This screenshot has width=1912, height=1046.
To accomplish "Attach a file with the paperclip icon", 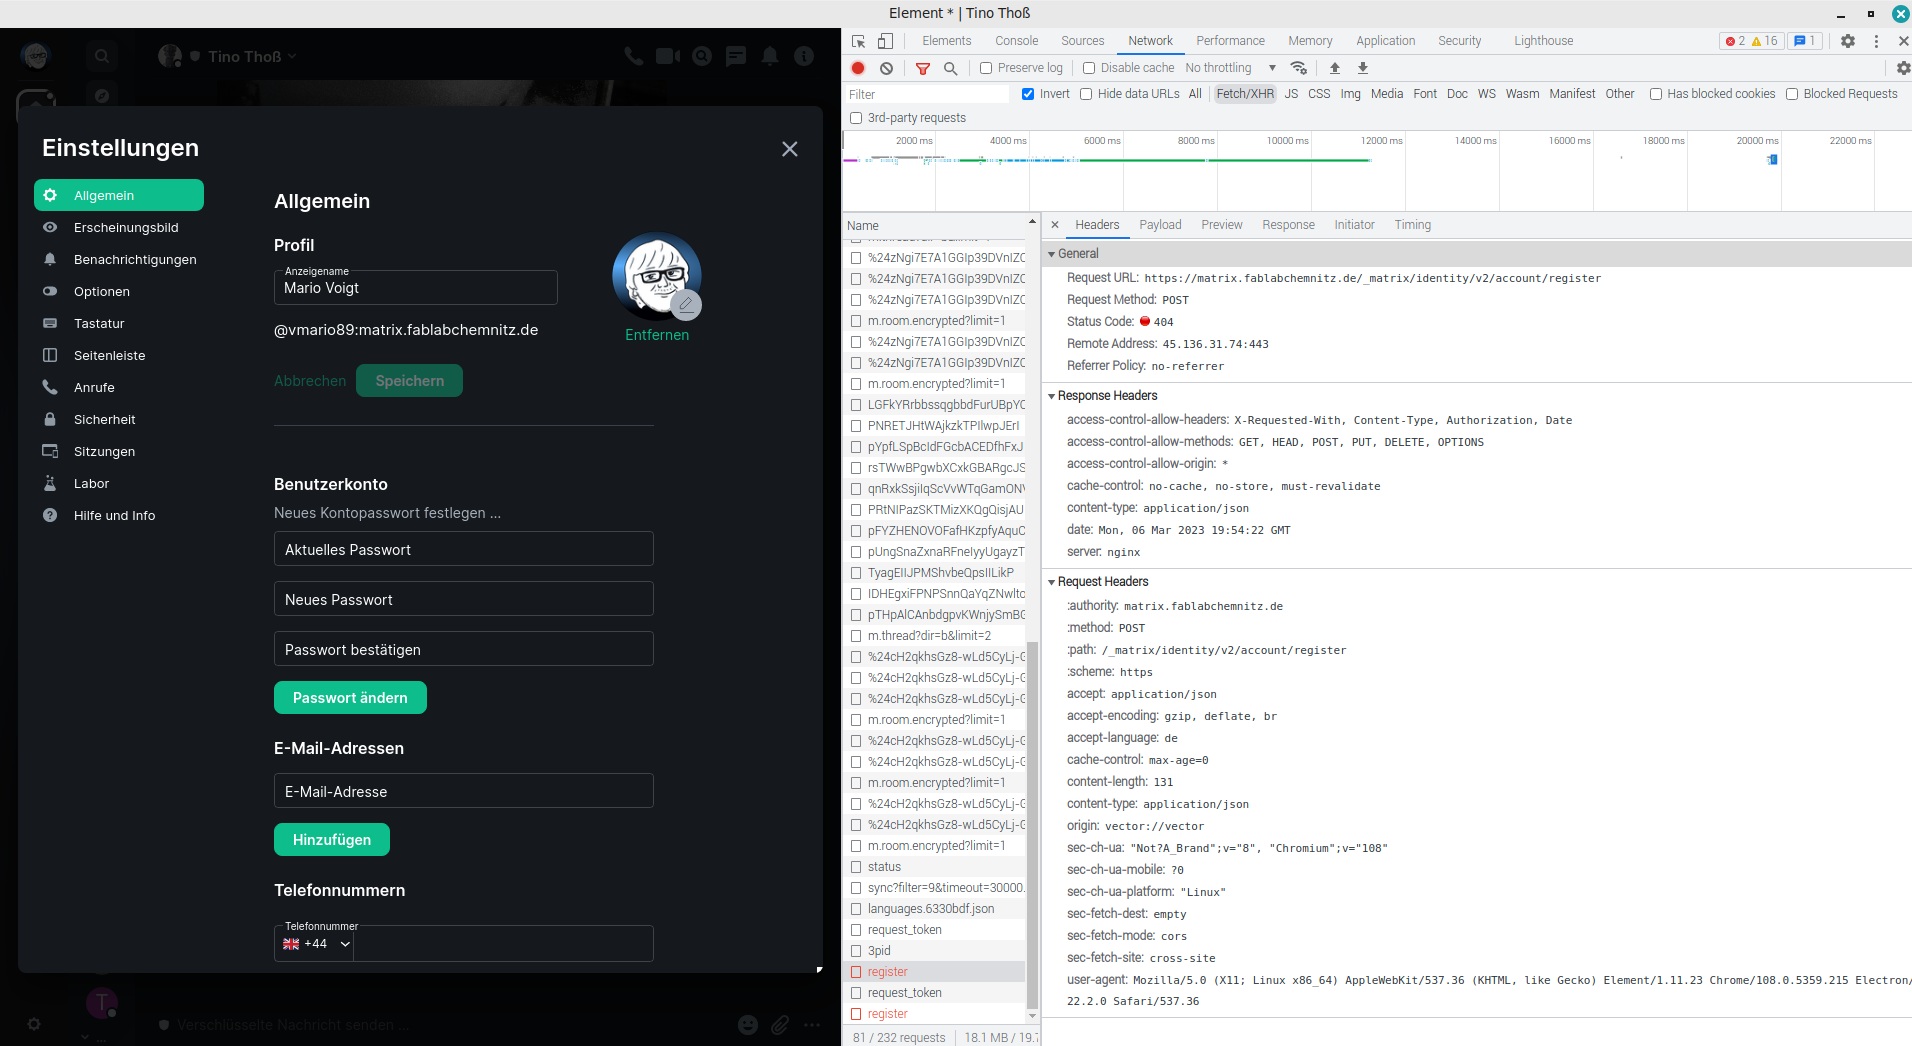I will 780,1025.
